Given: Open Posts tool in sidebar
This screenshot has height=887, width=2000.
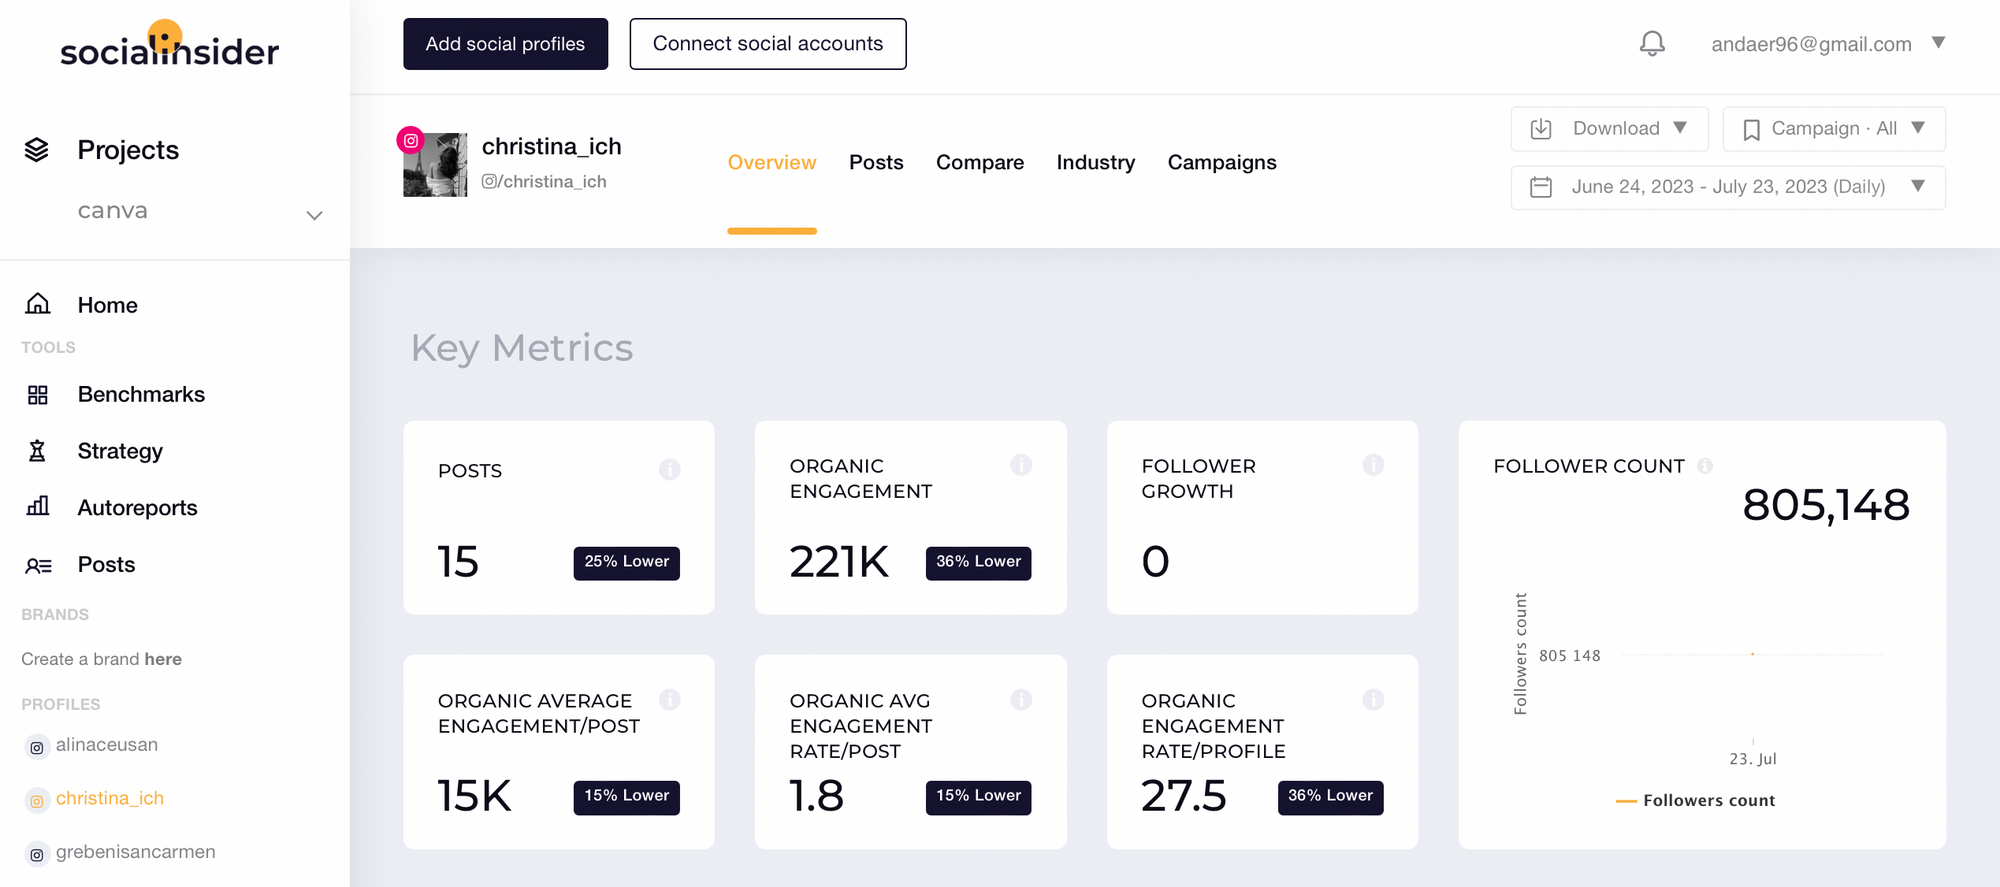Looking at the screenshot, I should click(x=106, y=565).
